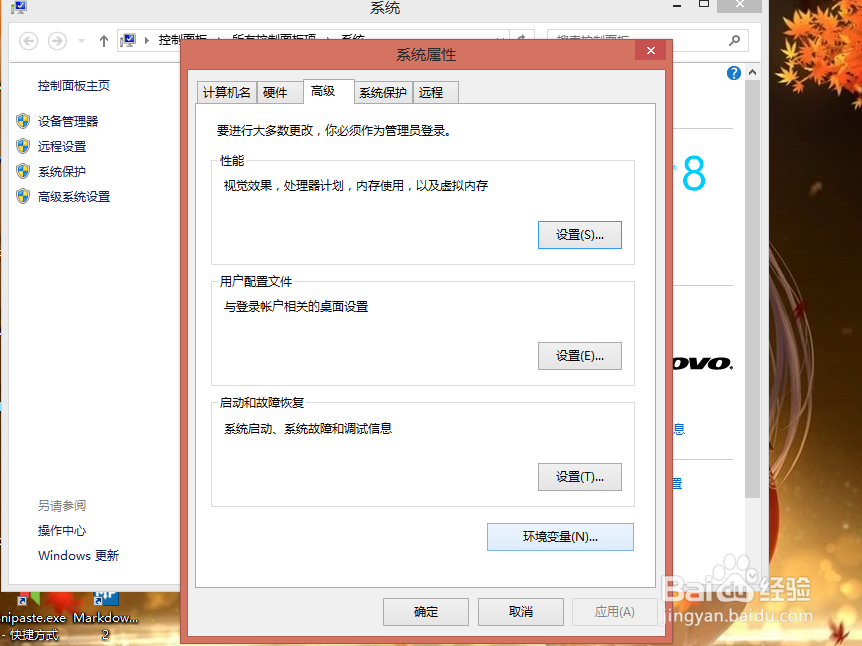Open Windows 更新 from the sidebar
Viewport: 862px width, 646px height.
coord(78,555)
